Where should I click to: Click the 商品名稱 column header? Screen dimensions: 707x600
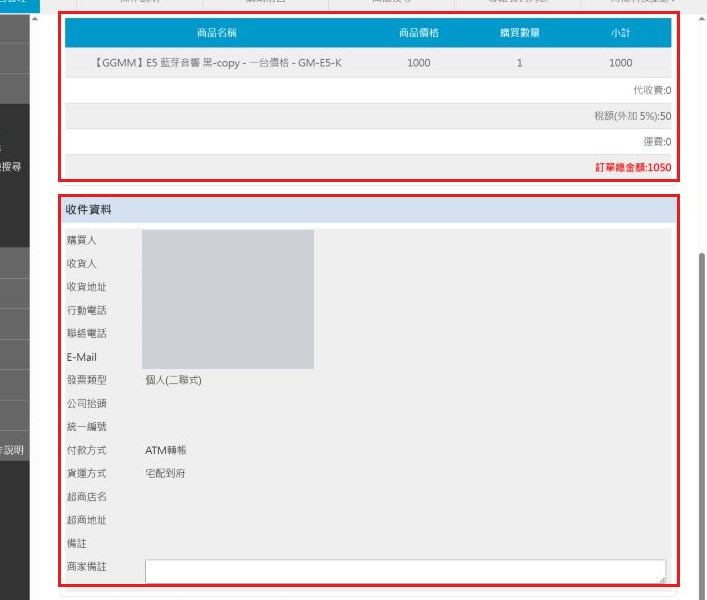[x=217, y=33]
